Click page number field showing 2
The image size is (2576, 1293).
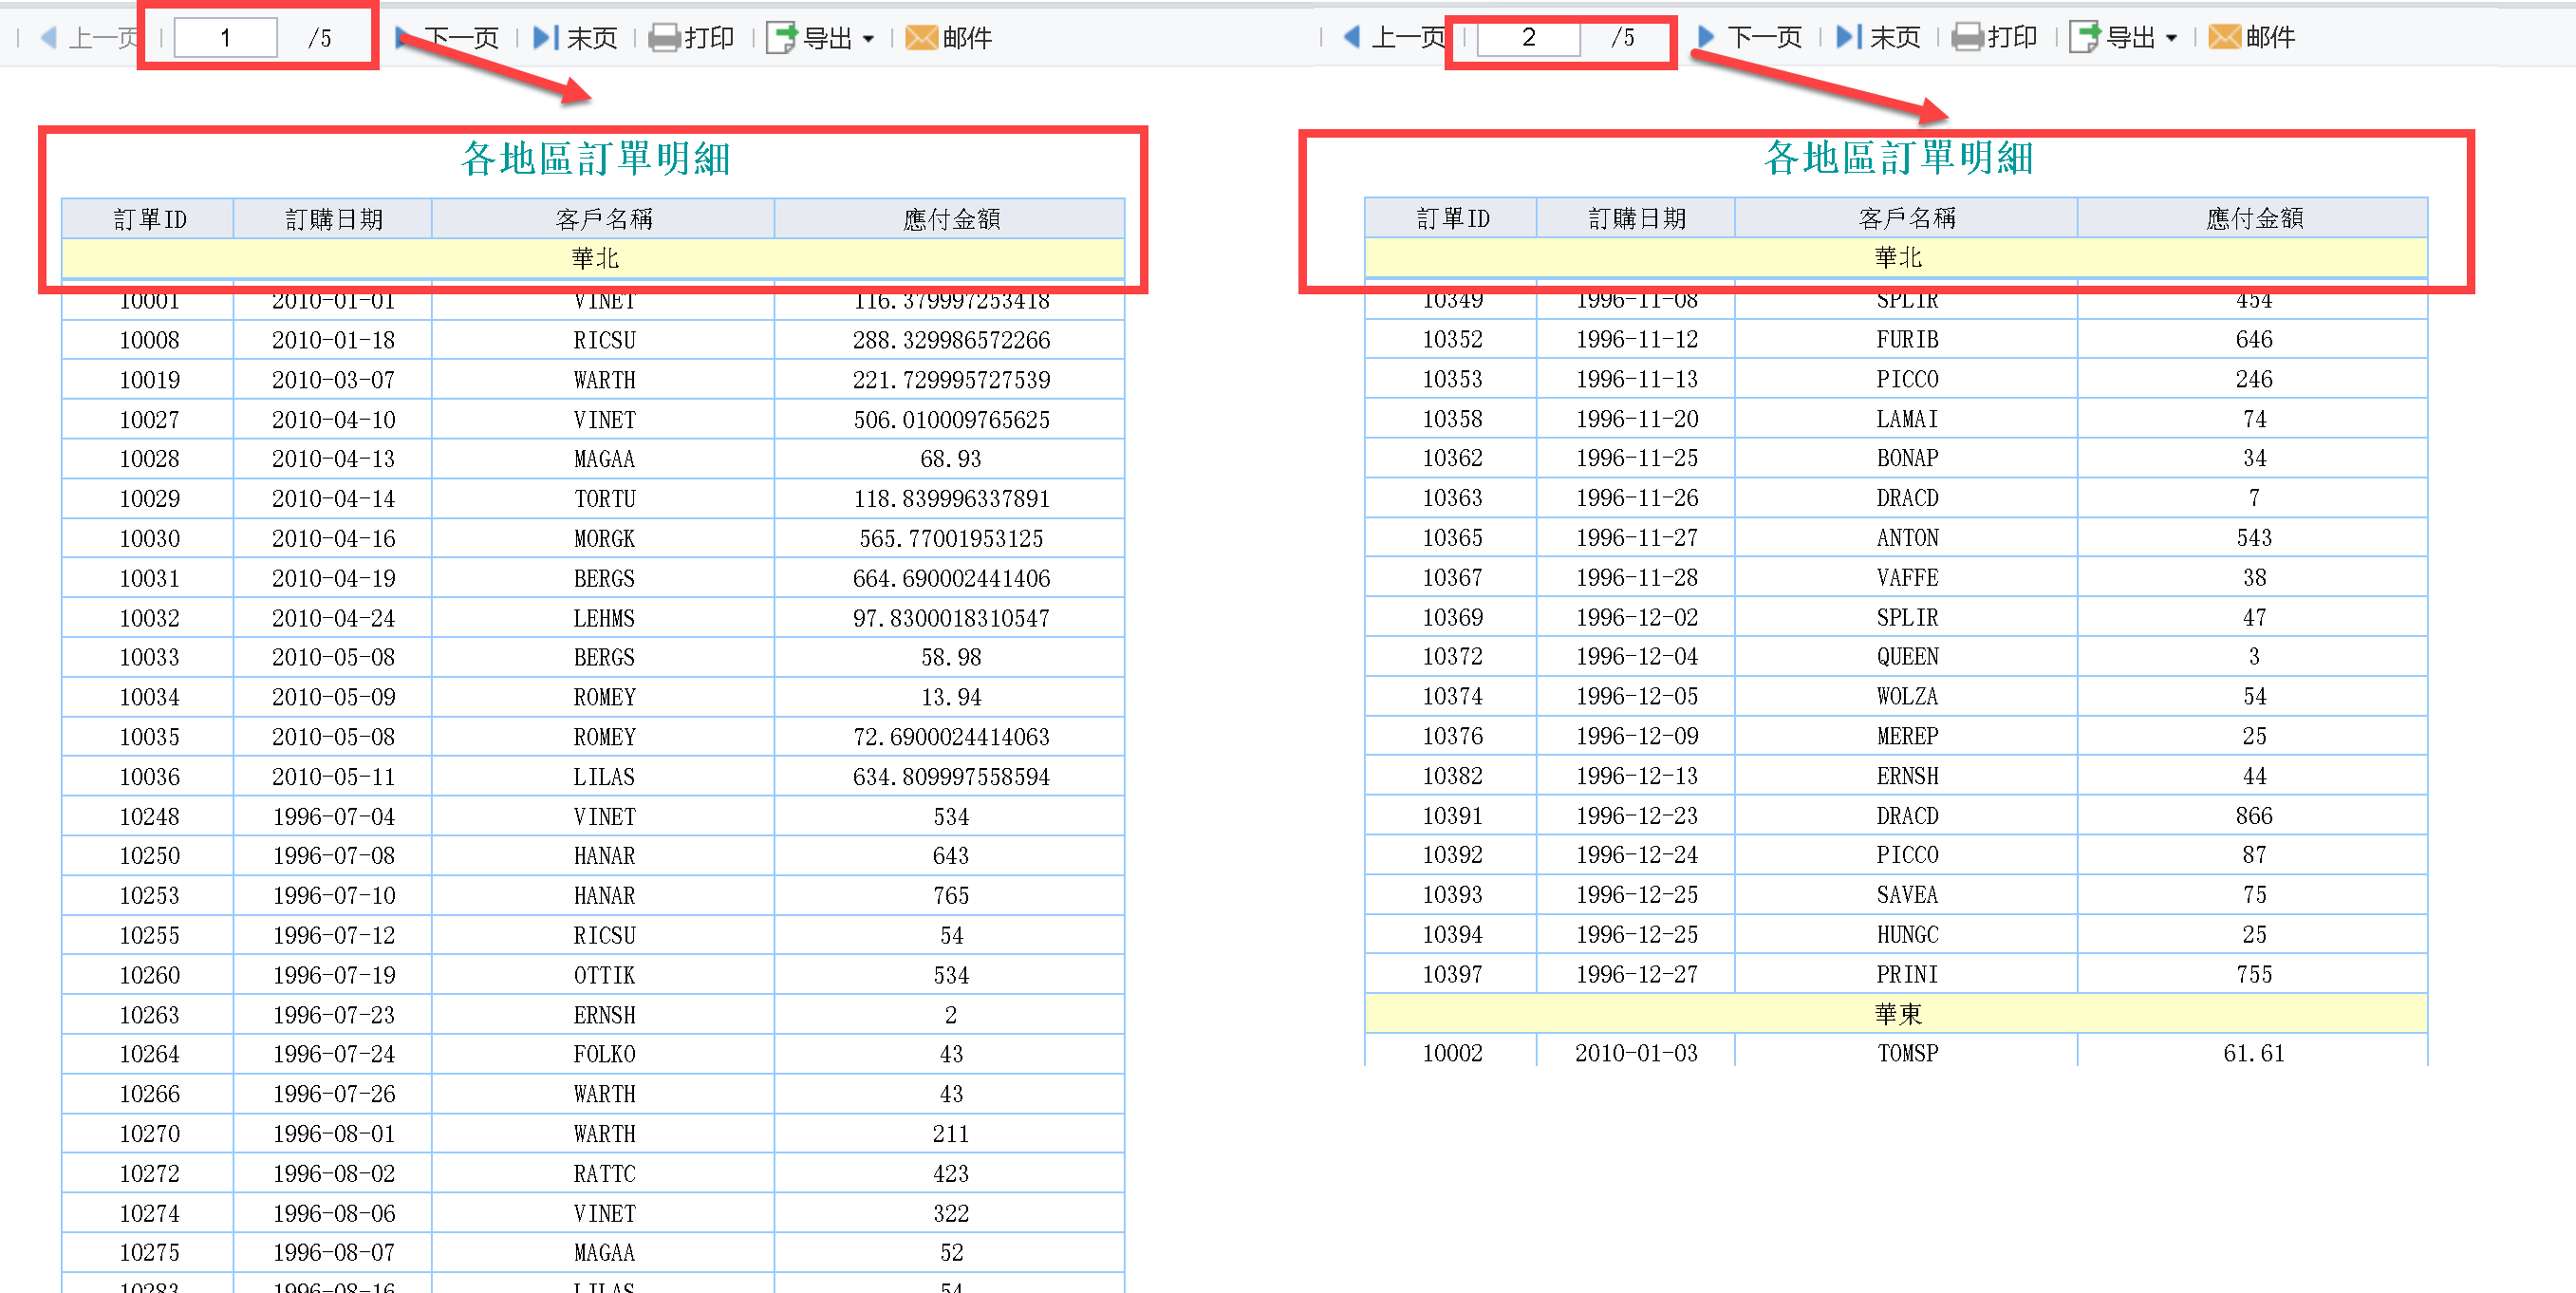click(1528, 37)
